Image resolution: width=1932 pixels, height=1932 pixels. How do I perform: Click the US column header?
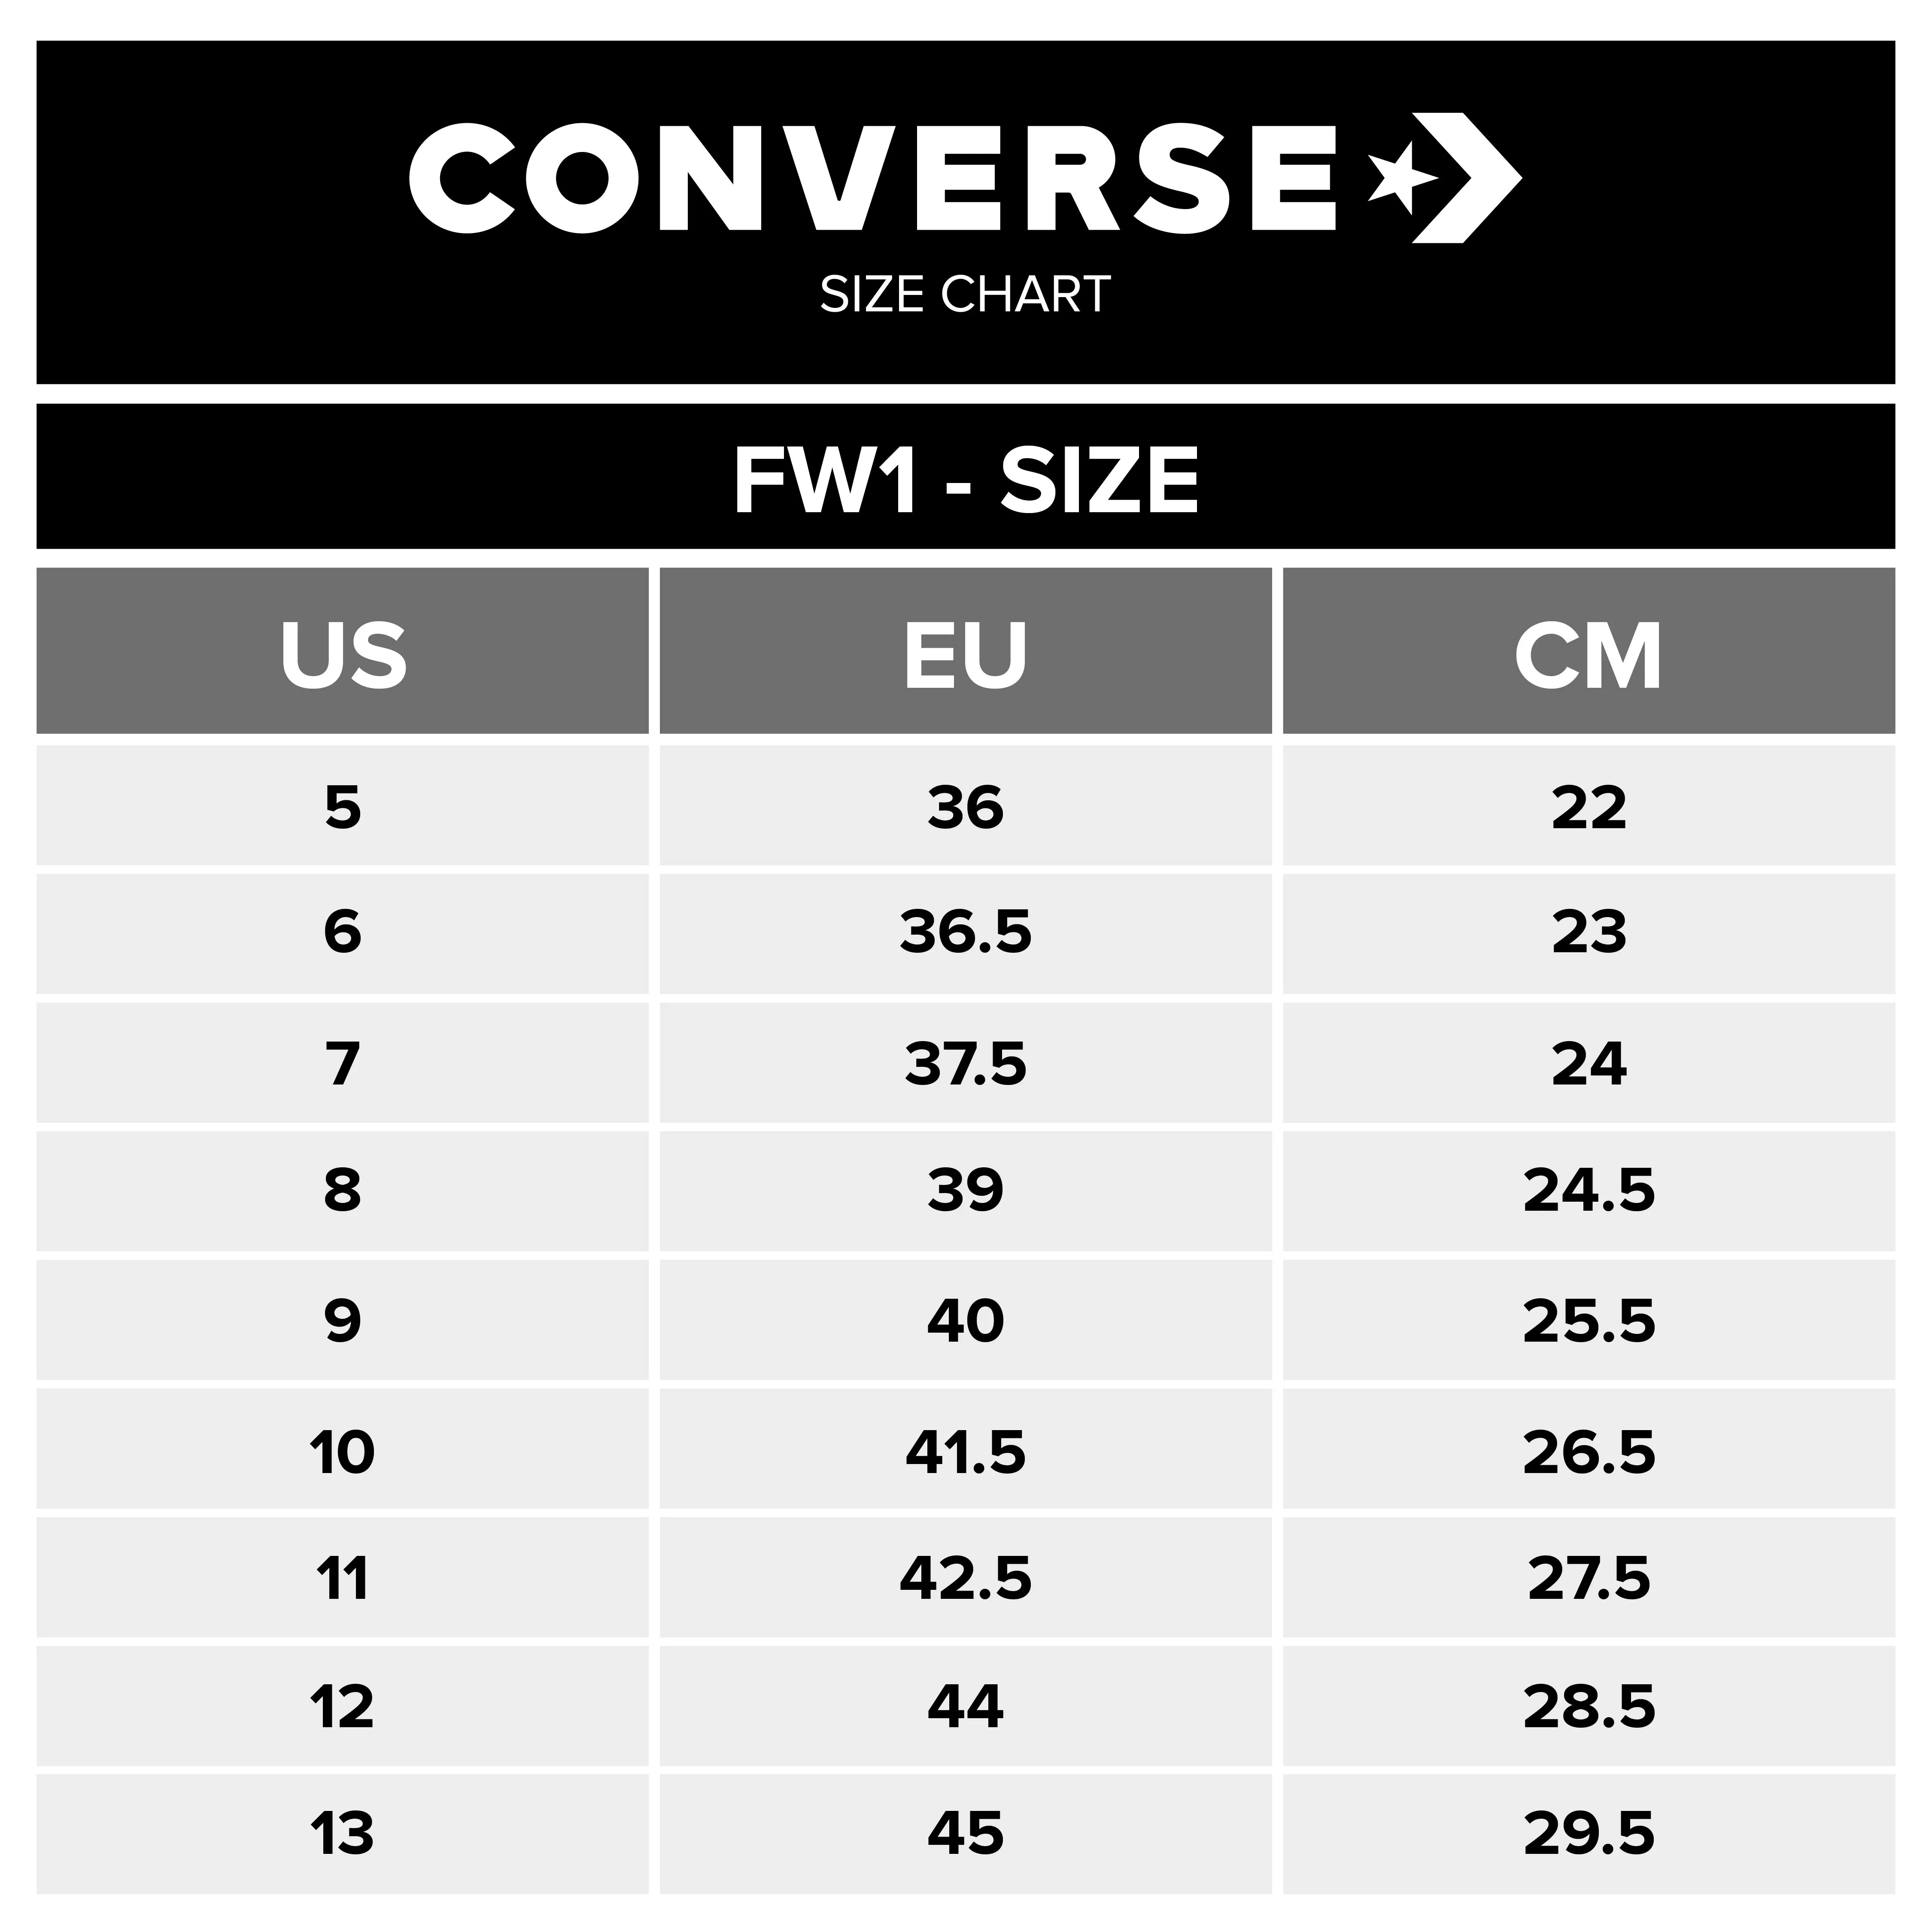(343, 655)
